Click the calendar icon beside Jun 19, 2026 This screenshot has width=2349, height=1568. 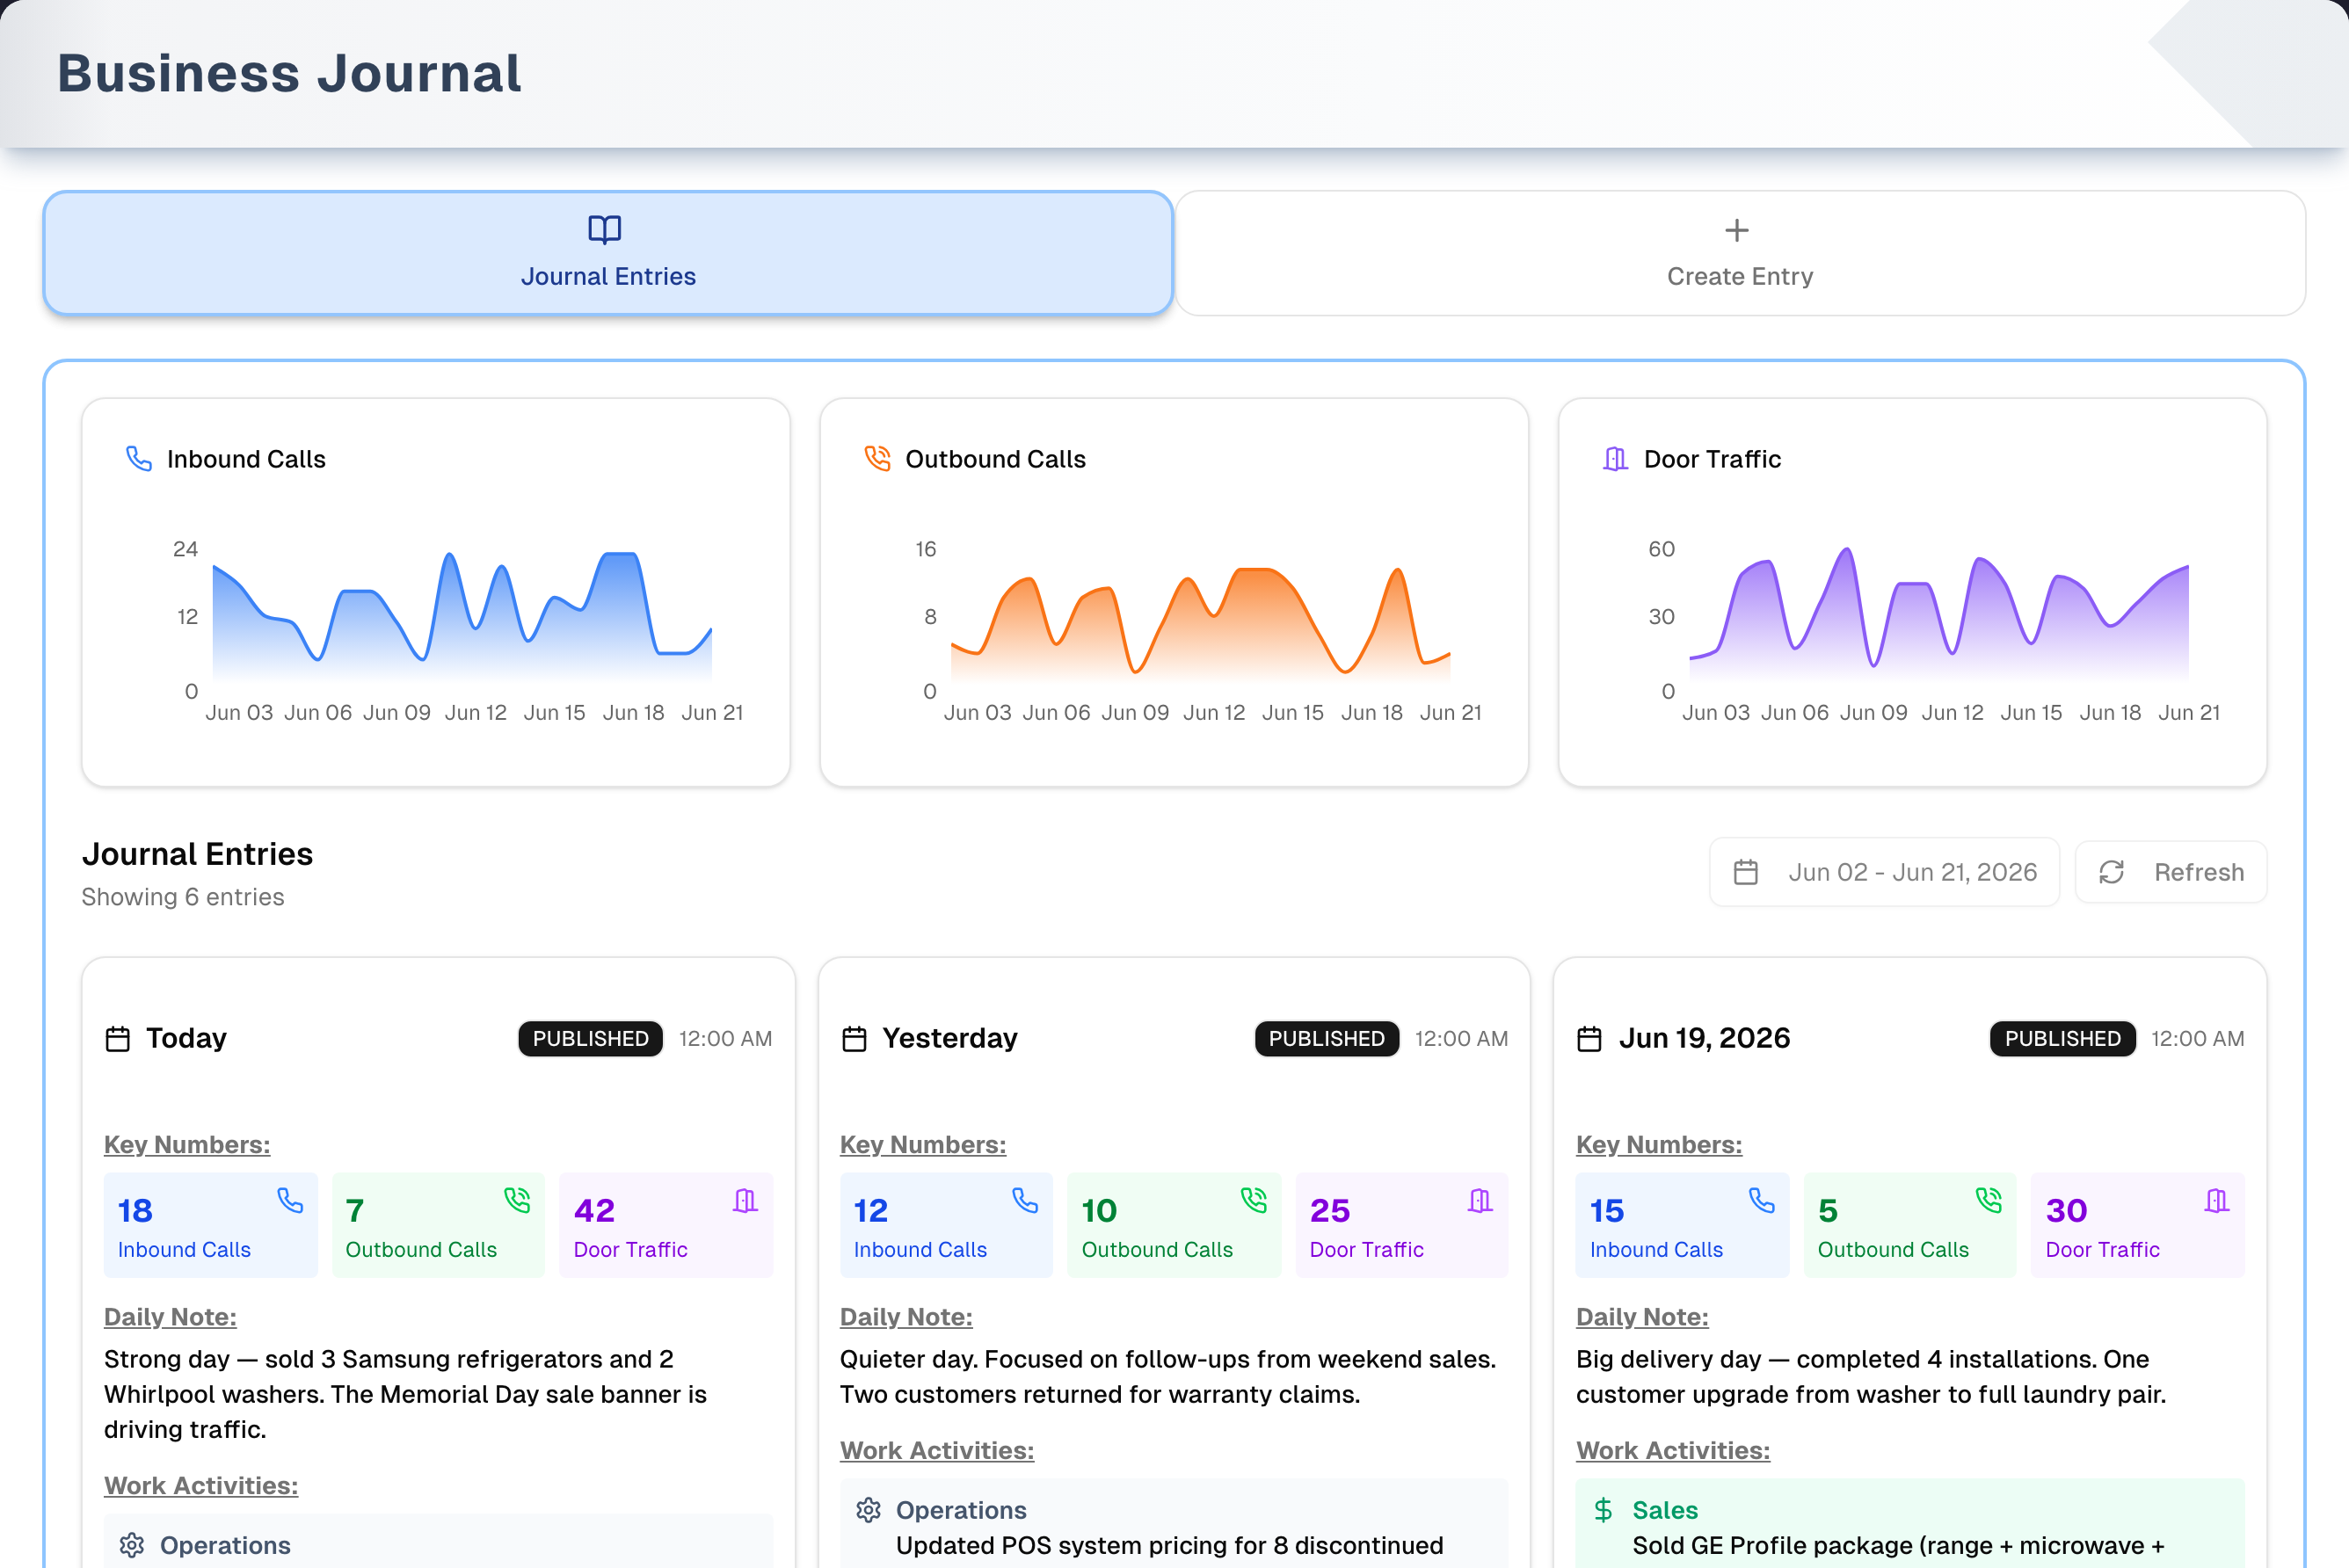tap(1589, 1039)
